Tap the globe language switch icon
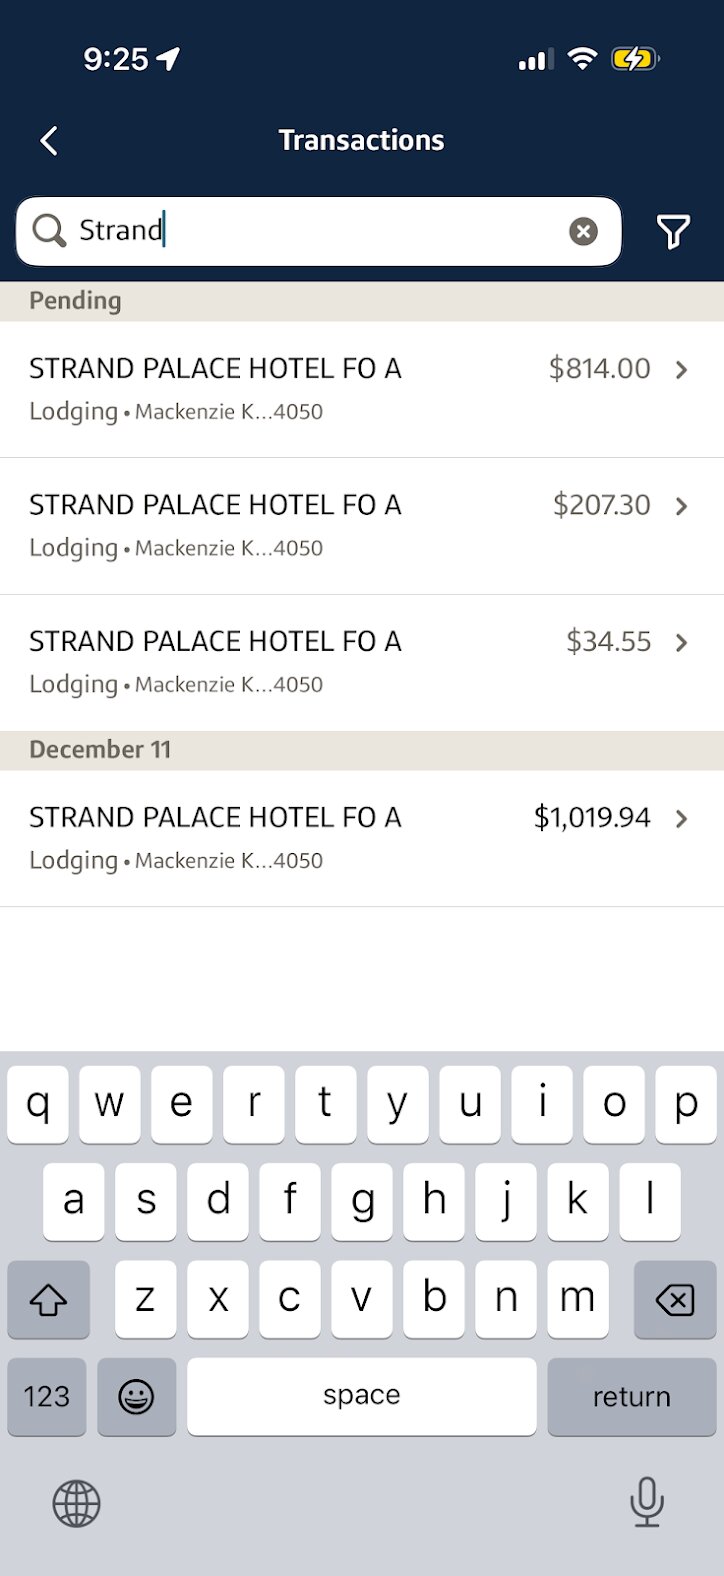 [x=77, y=1503]
